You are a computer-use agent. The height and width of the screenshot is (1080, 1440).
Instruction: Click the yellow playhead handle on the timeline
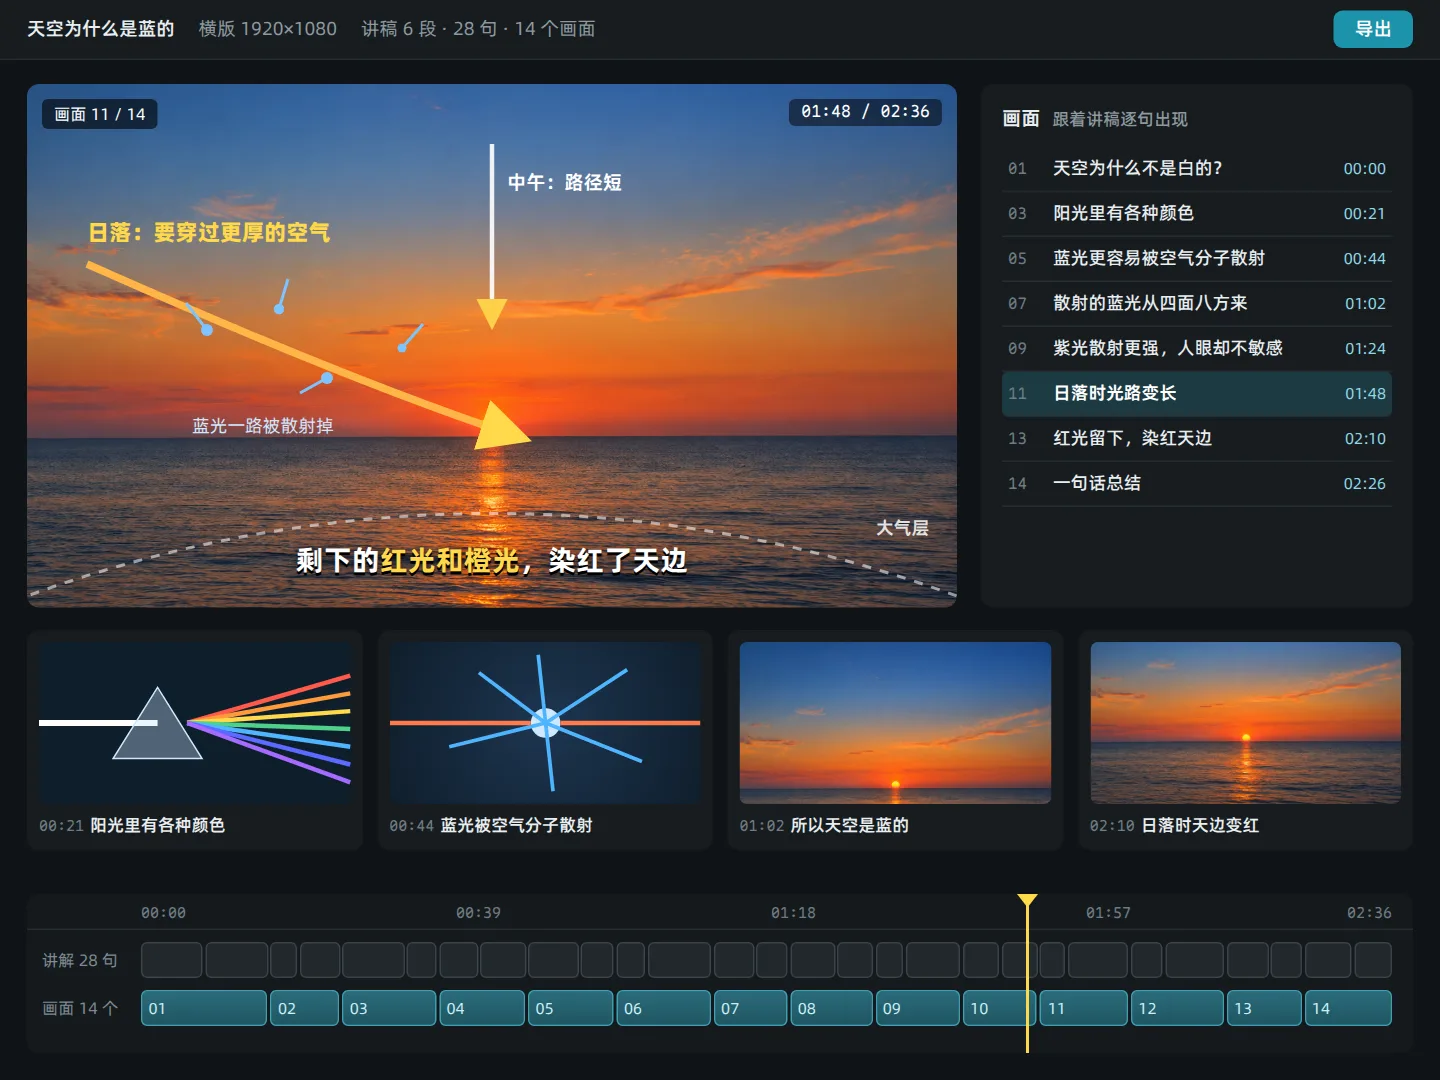coord(1027,900)
